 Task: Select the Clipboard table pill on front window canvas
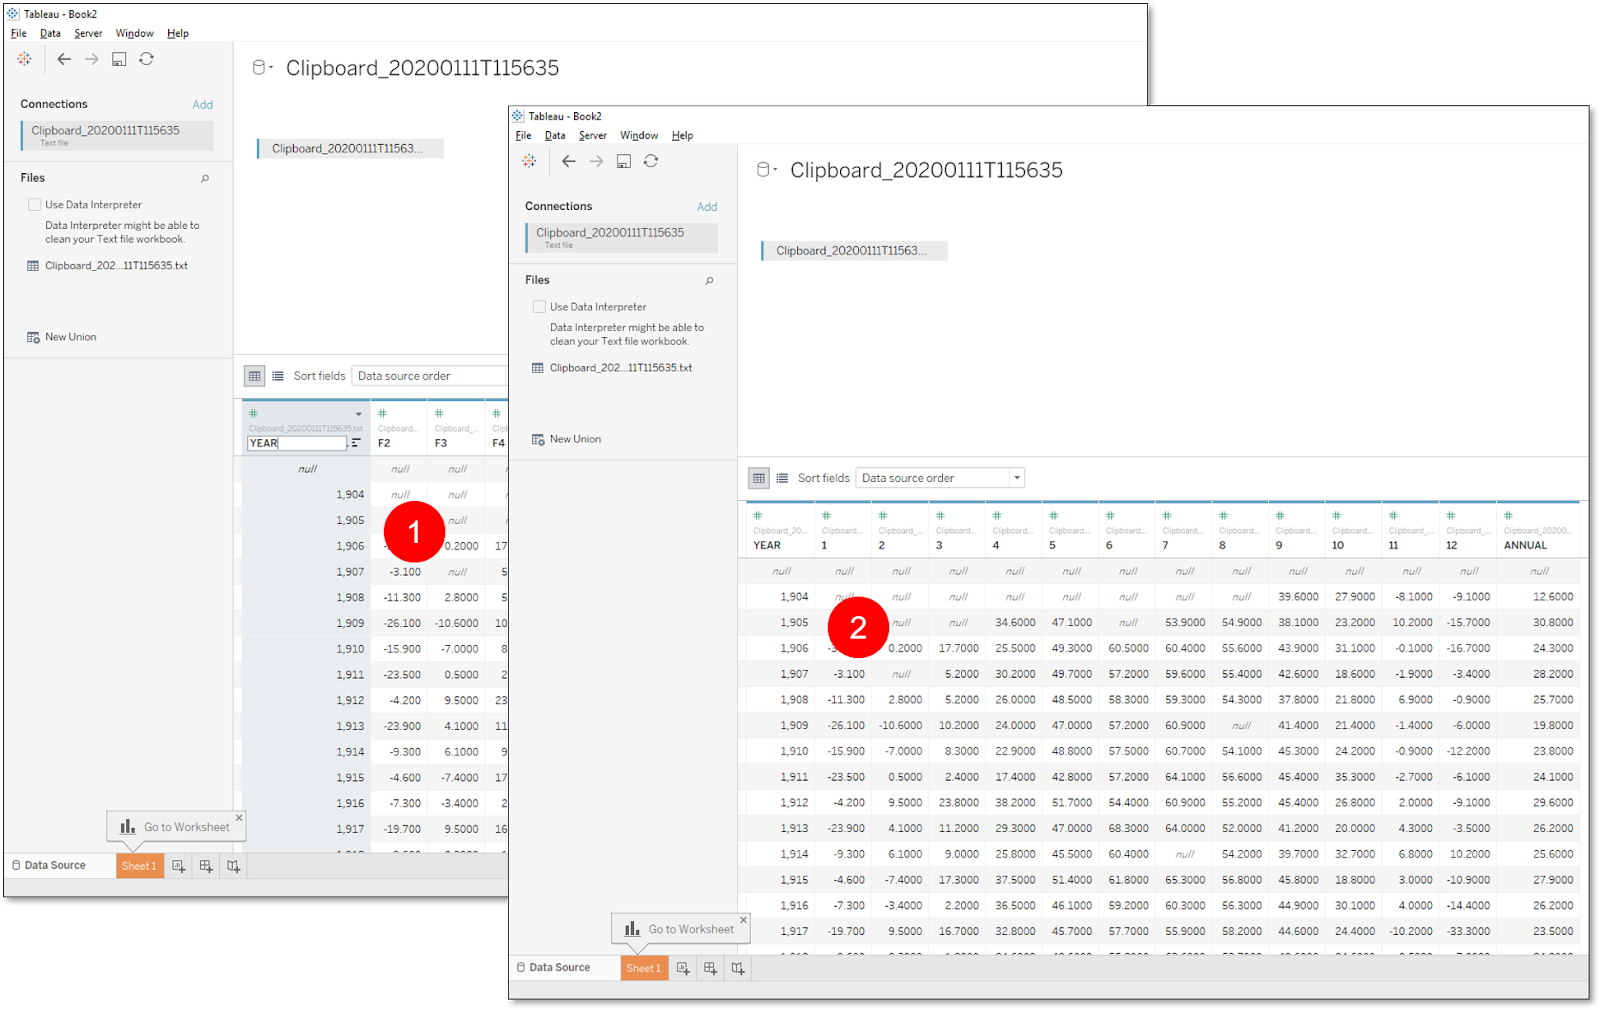[854, 251]
